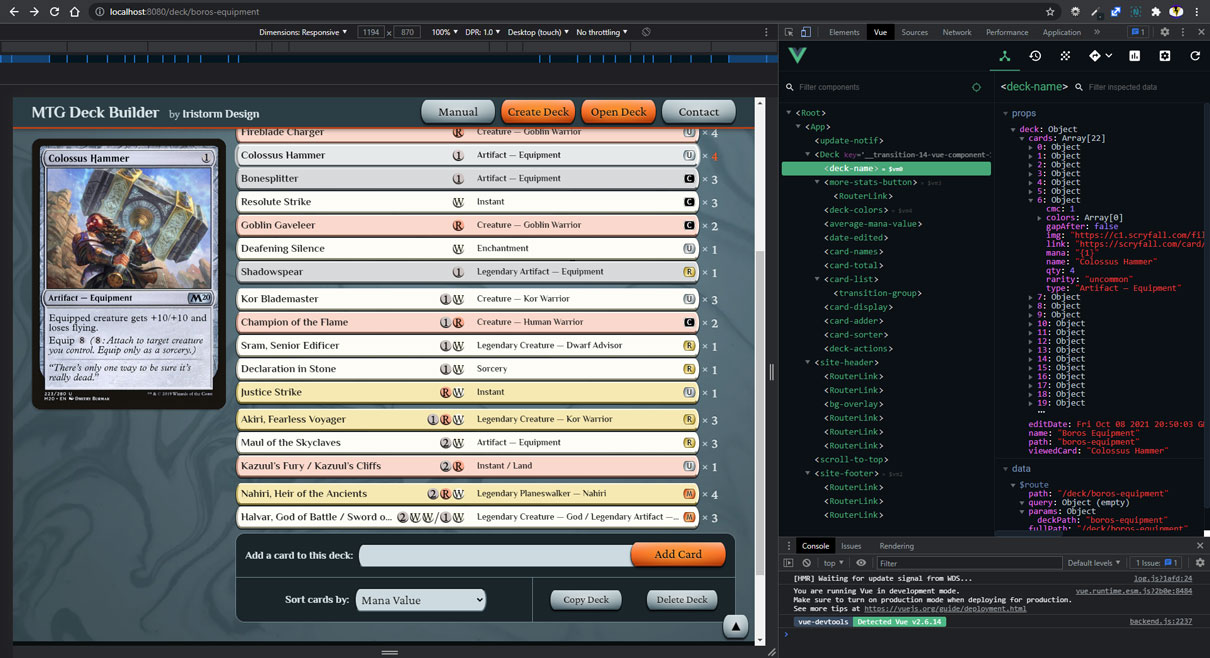Switch to the Rendering drawer tab

tap(896, 546)
